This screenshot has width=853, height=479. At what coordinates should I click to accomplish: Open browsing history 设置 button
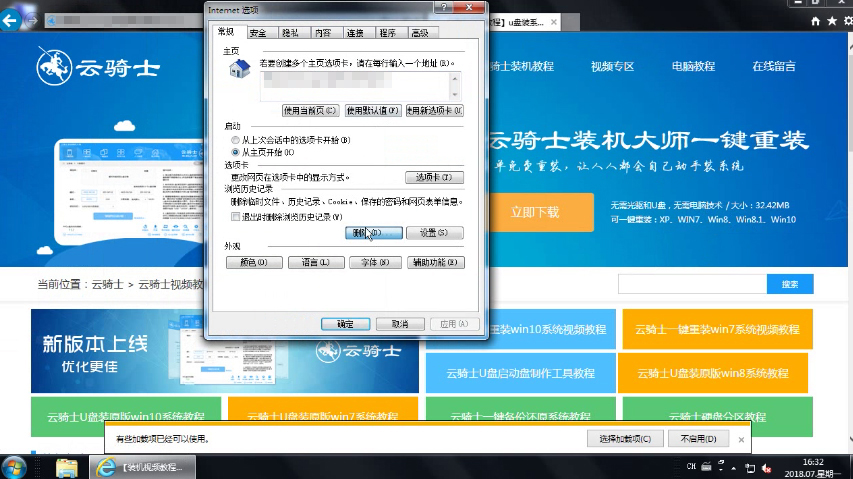[435, 233]
